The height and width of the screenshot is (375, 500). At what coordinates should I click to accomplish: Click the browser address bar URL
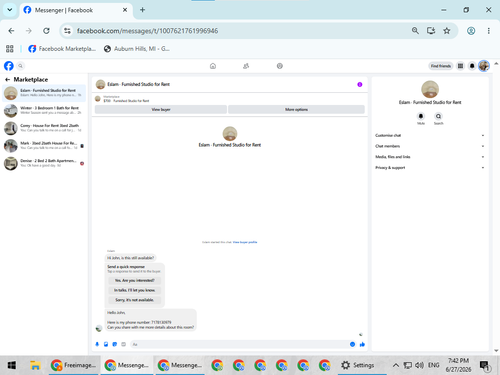pos(147,31)
